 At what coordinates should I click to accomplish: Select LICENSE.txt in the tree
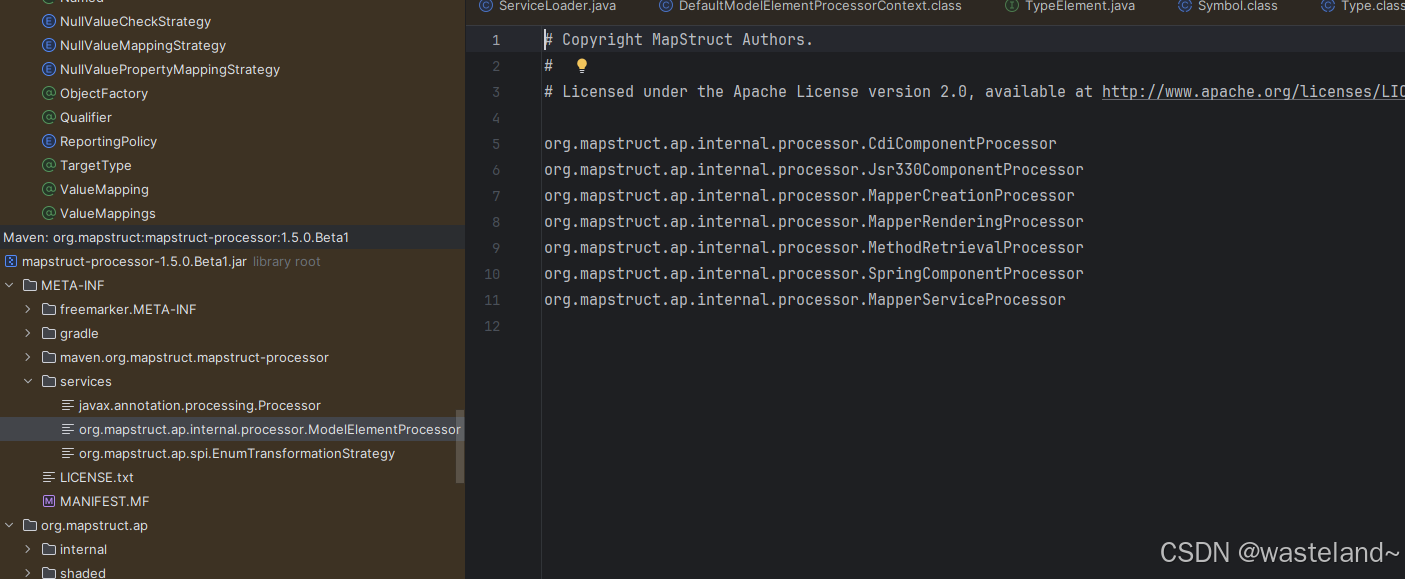click(97, 477)
